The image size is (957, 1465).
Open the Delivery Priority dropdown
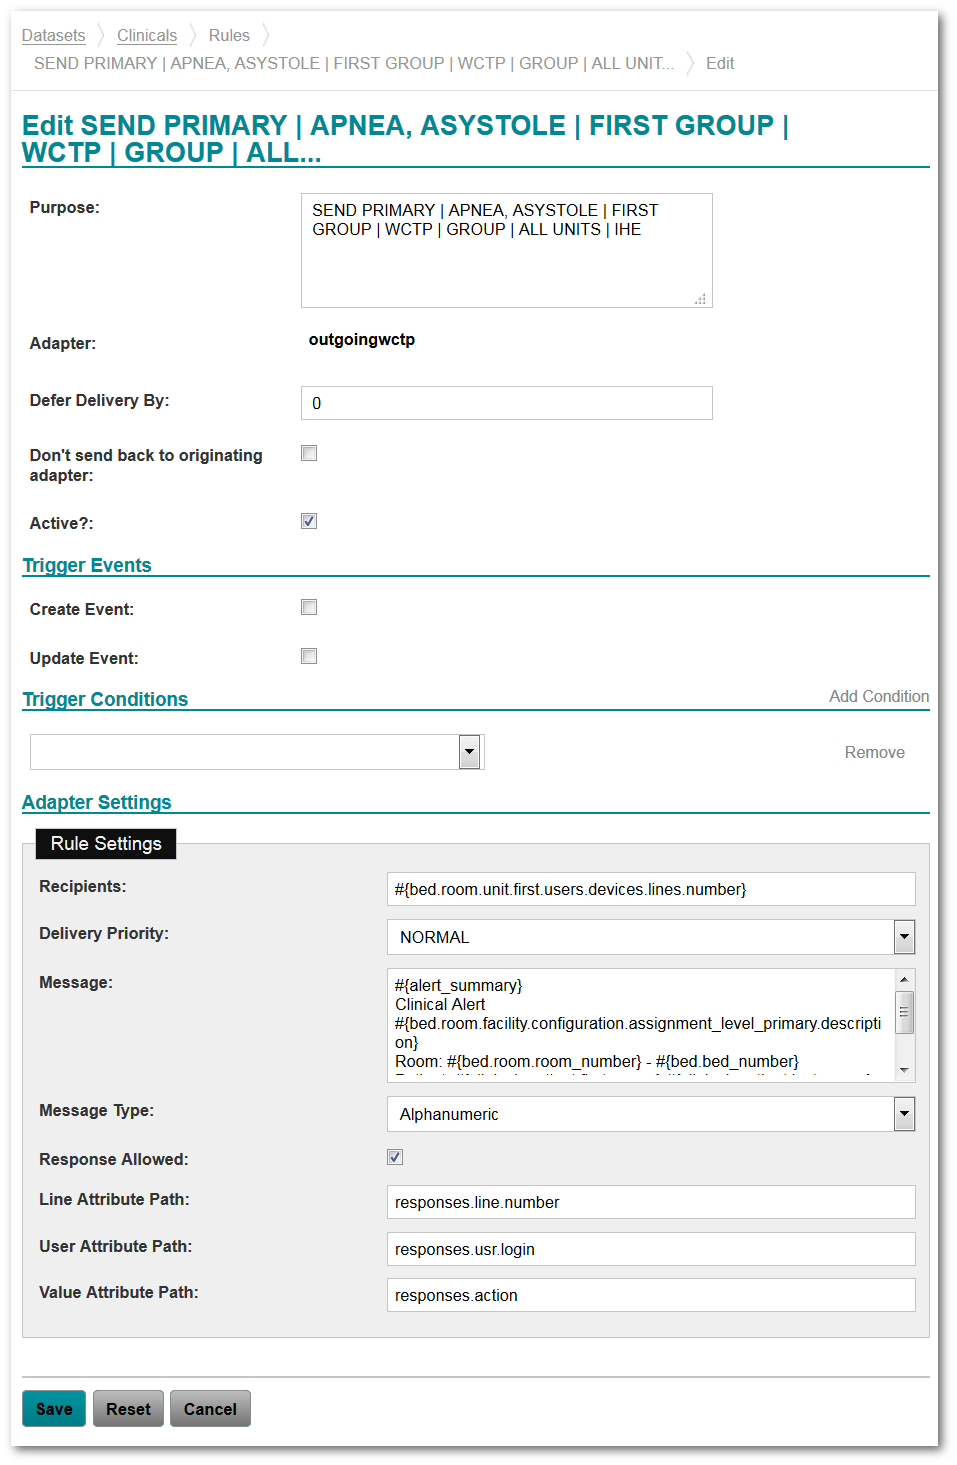[904, 937]
